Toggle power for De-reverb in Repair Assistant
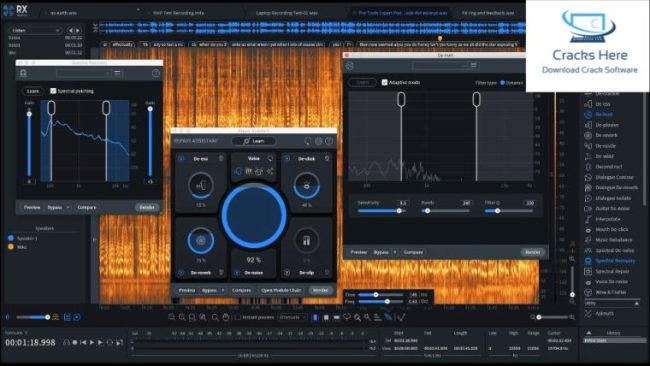This screenshot has width=650, height=366. coord(181,273)
